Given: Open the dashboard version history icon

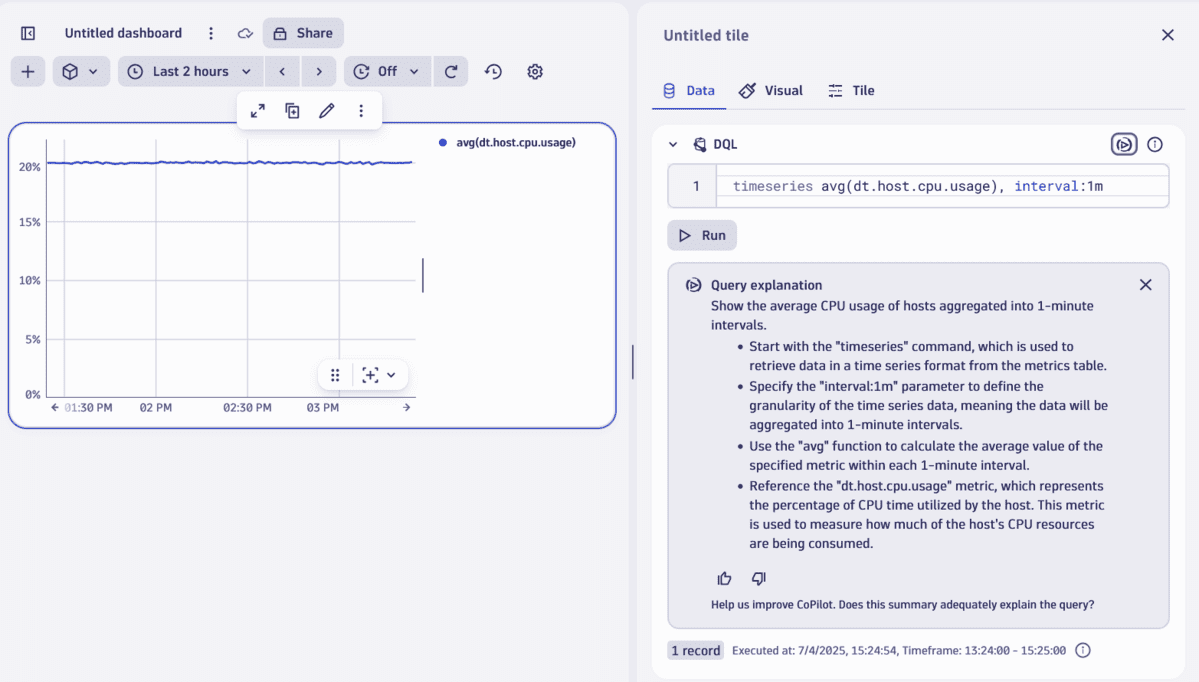Looking at the screenshot, I should pyautogui.click(x=493, y=71).
